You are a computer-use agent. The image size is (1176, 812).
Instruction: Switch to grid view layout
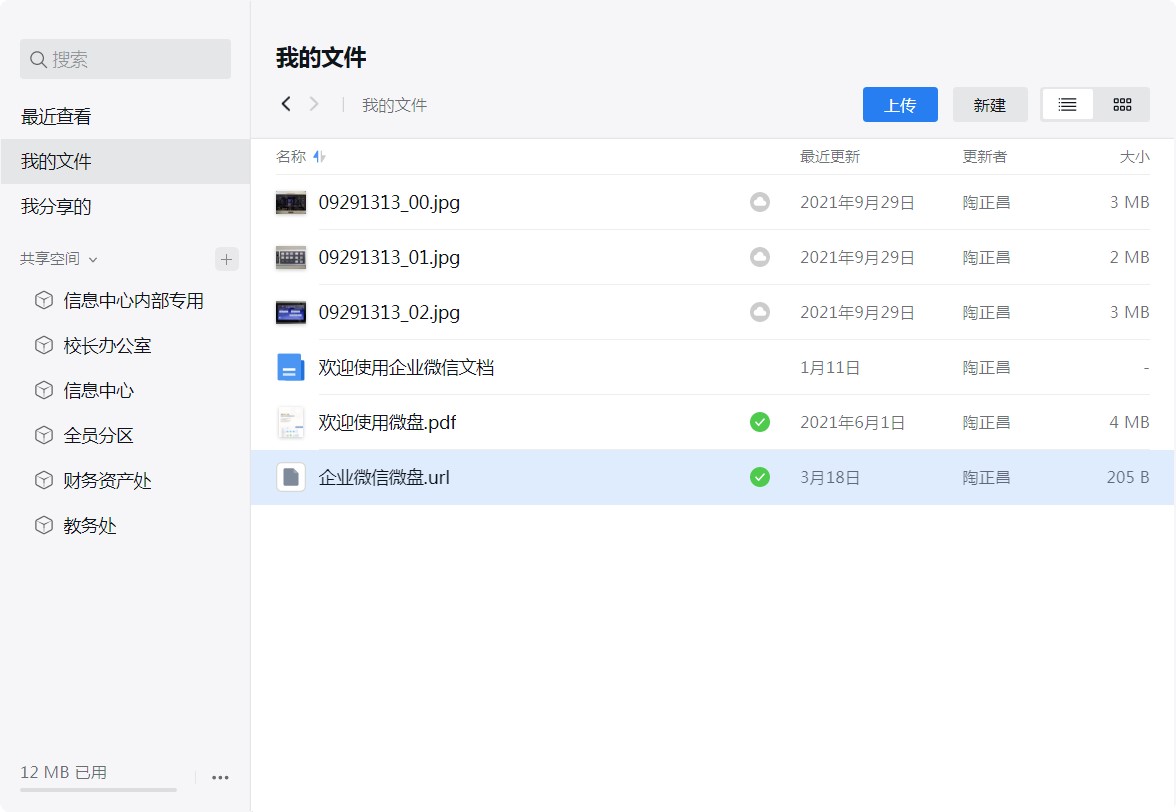1122,105
